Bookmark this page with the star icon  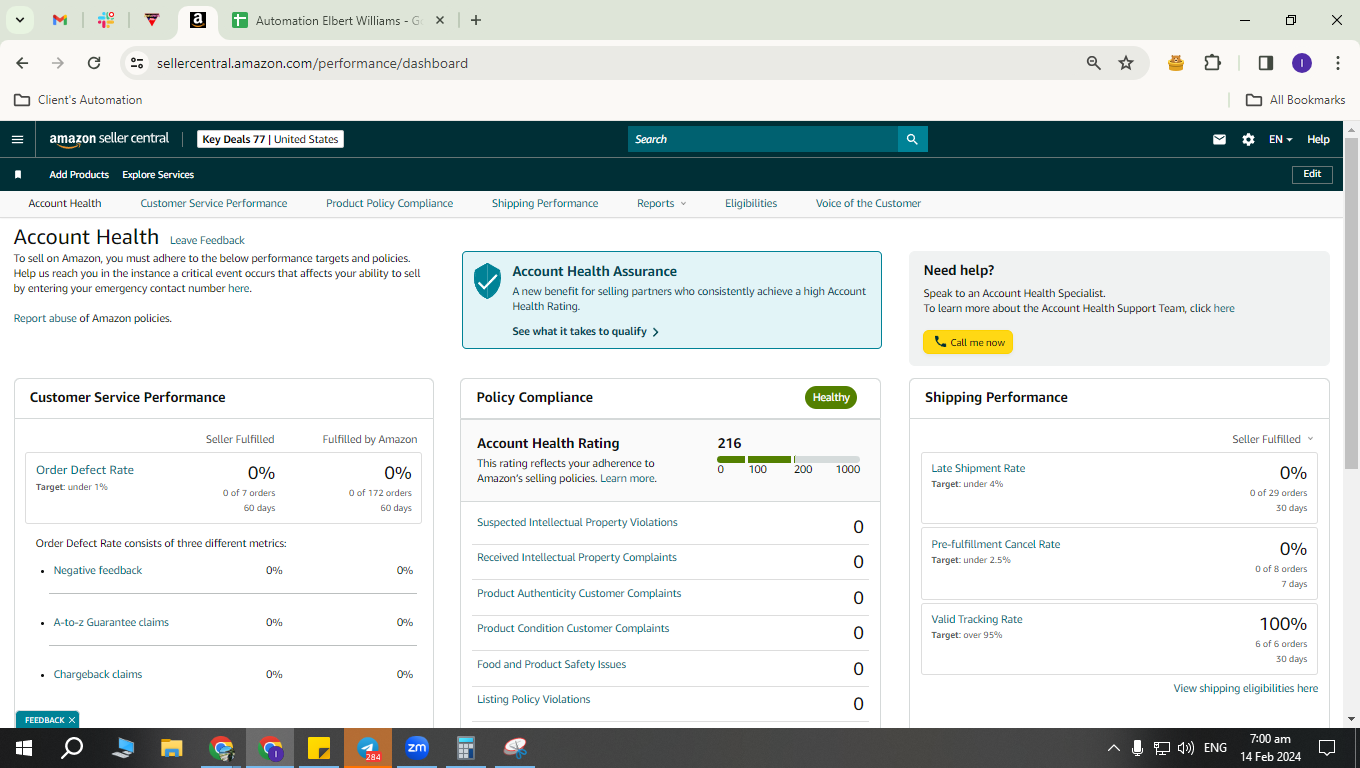tap(1126, 63)
